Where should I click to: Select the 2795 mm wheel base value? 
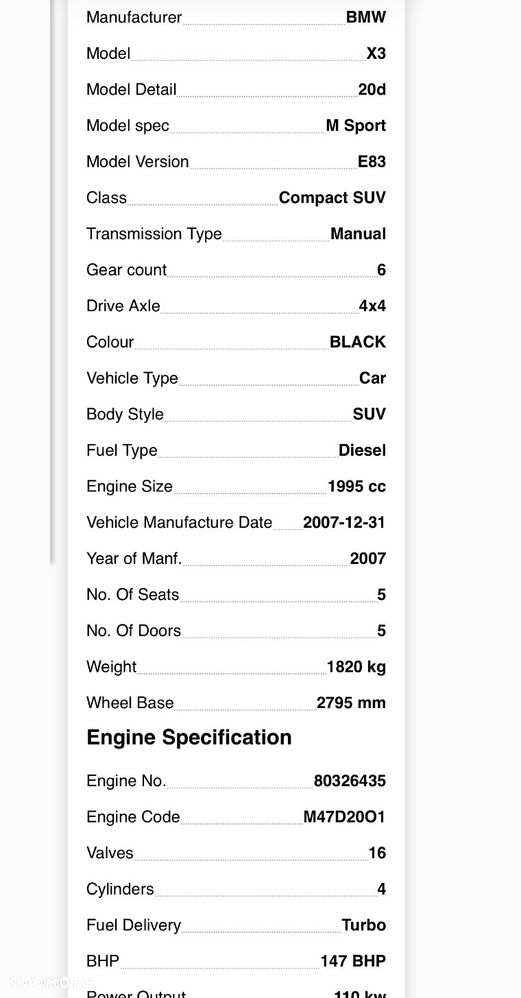pos(351,703)
